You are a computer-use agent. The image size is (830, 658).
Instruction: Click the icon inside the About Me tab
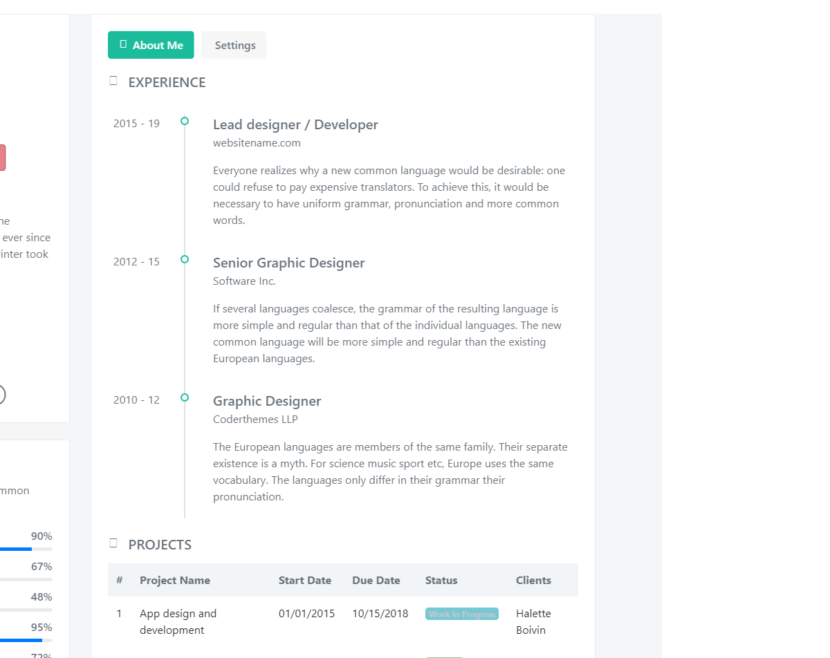click(123, 44)
